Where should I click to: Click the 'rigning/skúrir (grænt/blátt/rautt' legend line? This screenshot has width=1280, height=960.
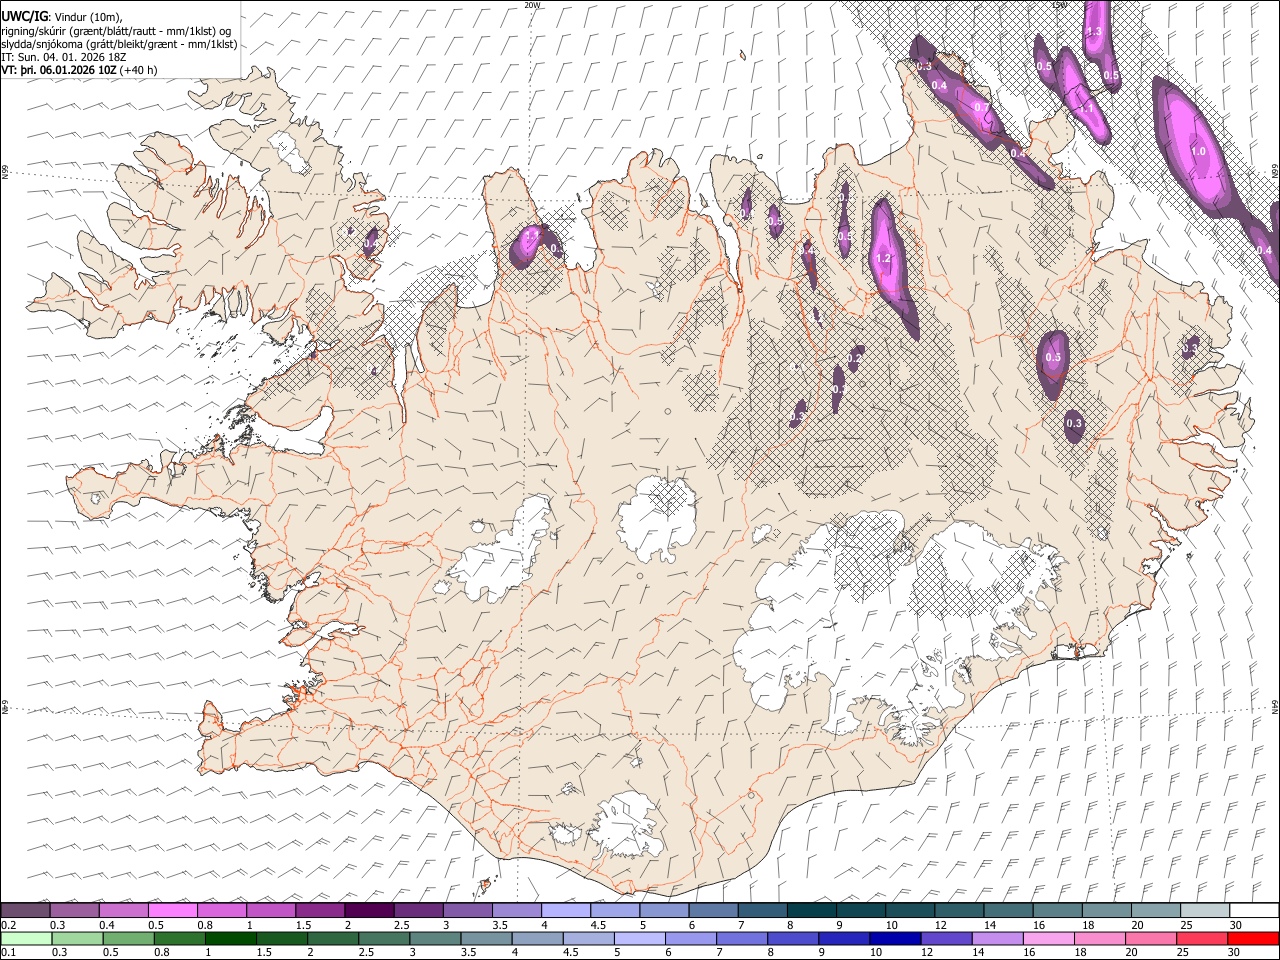pos(116,31)
